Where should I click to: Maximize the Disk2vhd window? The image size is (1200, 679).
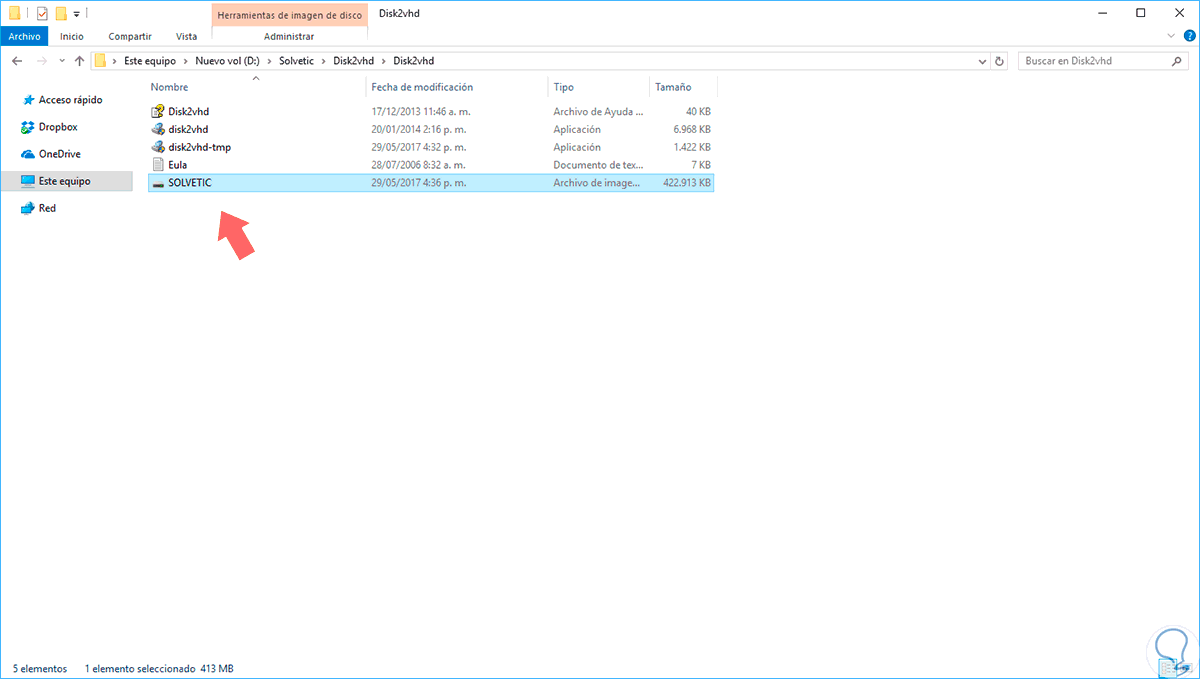[x=1141, y=13]
